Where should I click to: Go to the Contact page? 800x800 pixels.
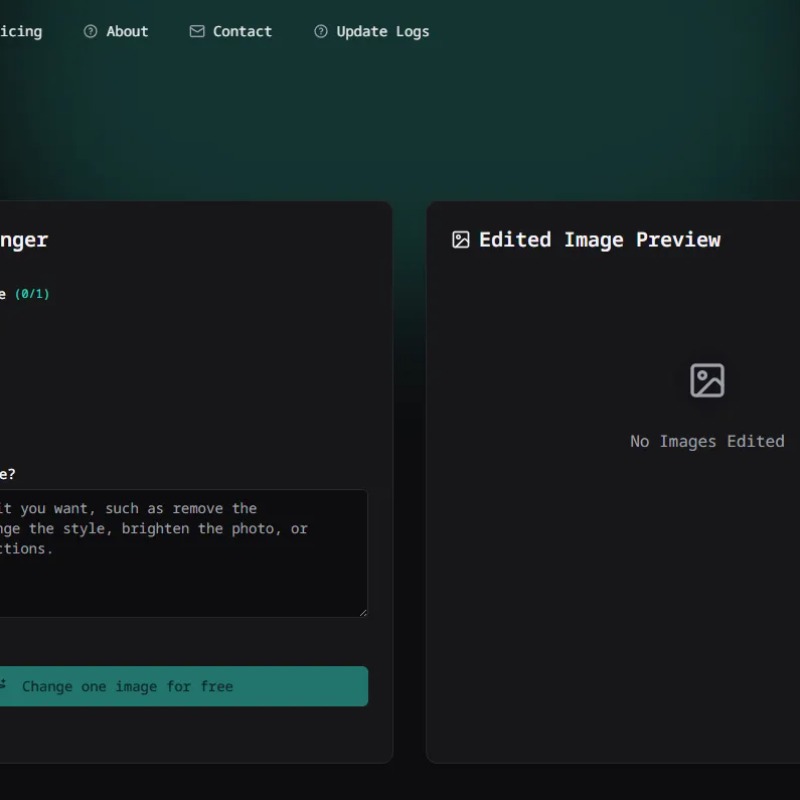(x=242, y=32)
